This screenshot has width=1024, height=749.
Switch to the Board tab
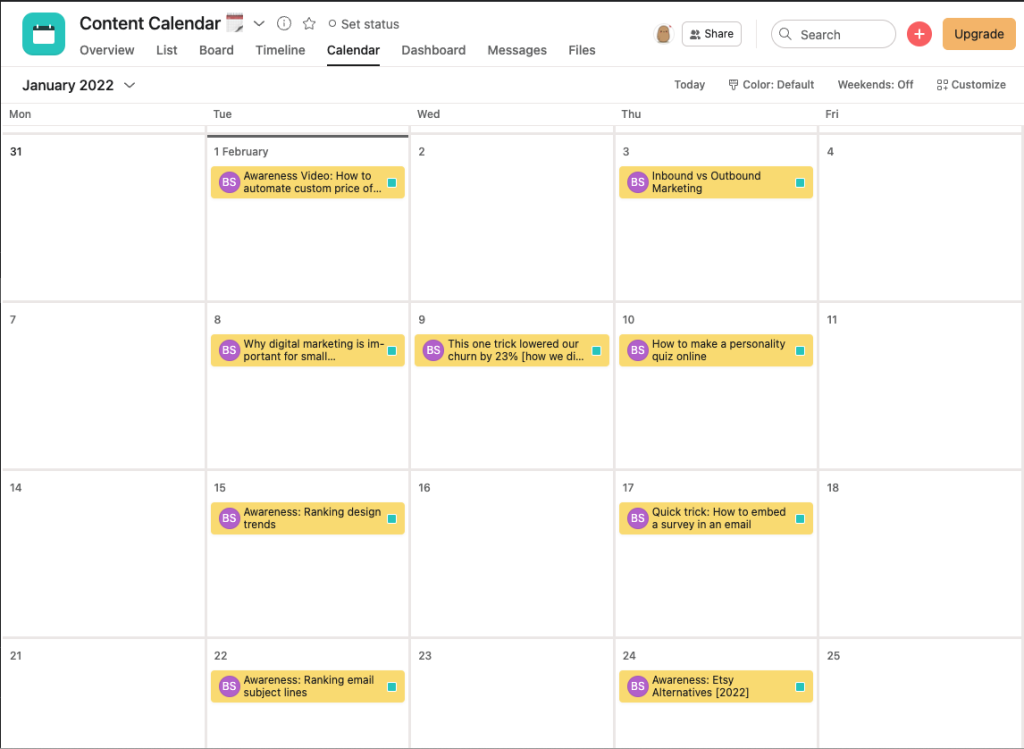[x=216, y=50]
